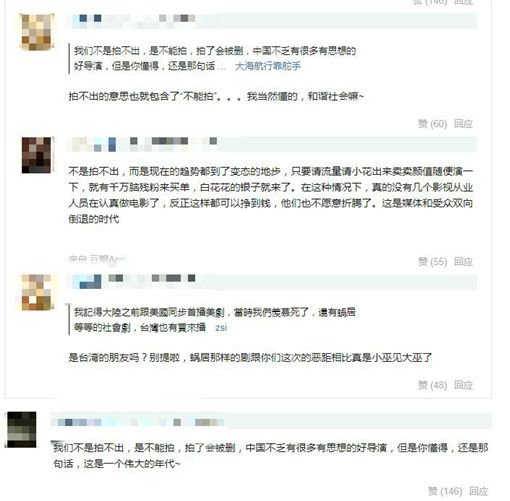Open the bottom commenter's blurred username
This screenshot has width=510, height=501.
[x=138, y=422]
